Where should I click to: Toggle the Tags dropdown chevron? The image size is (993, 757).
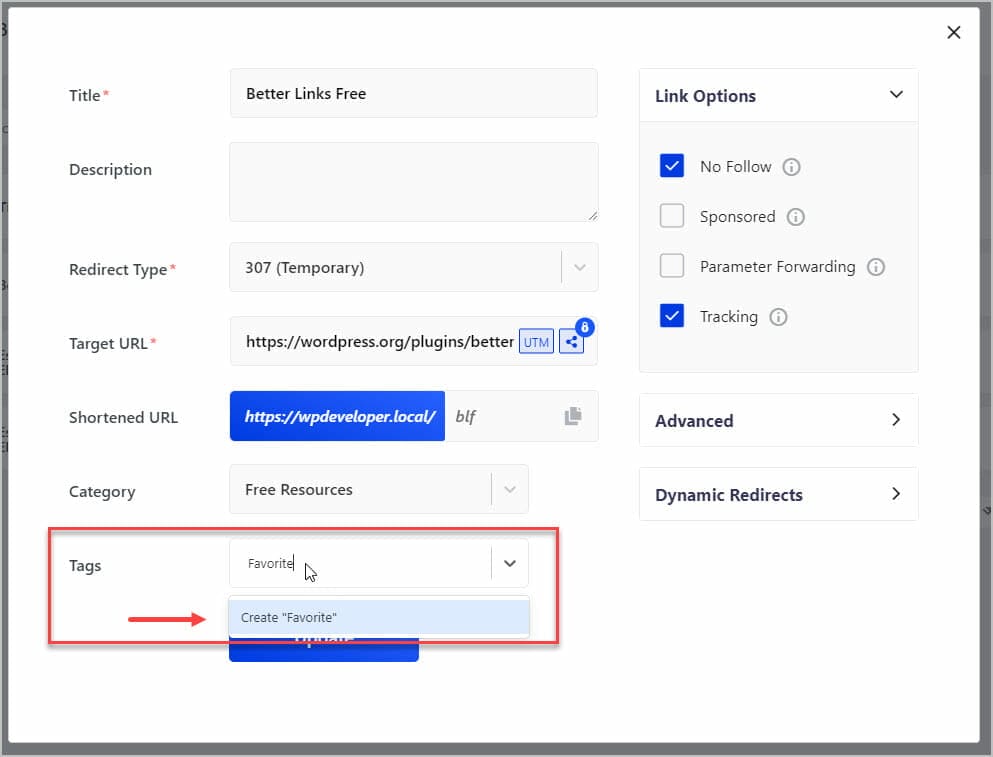[510, 563]
